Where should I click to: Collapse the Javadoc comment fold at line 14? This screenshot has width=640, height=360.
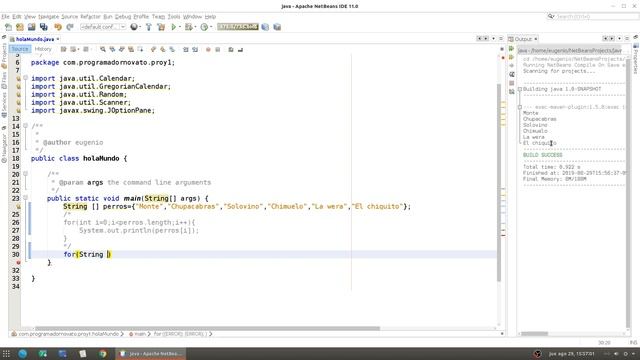pos(25,126)
